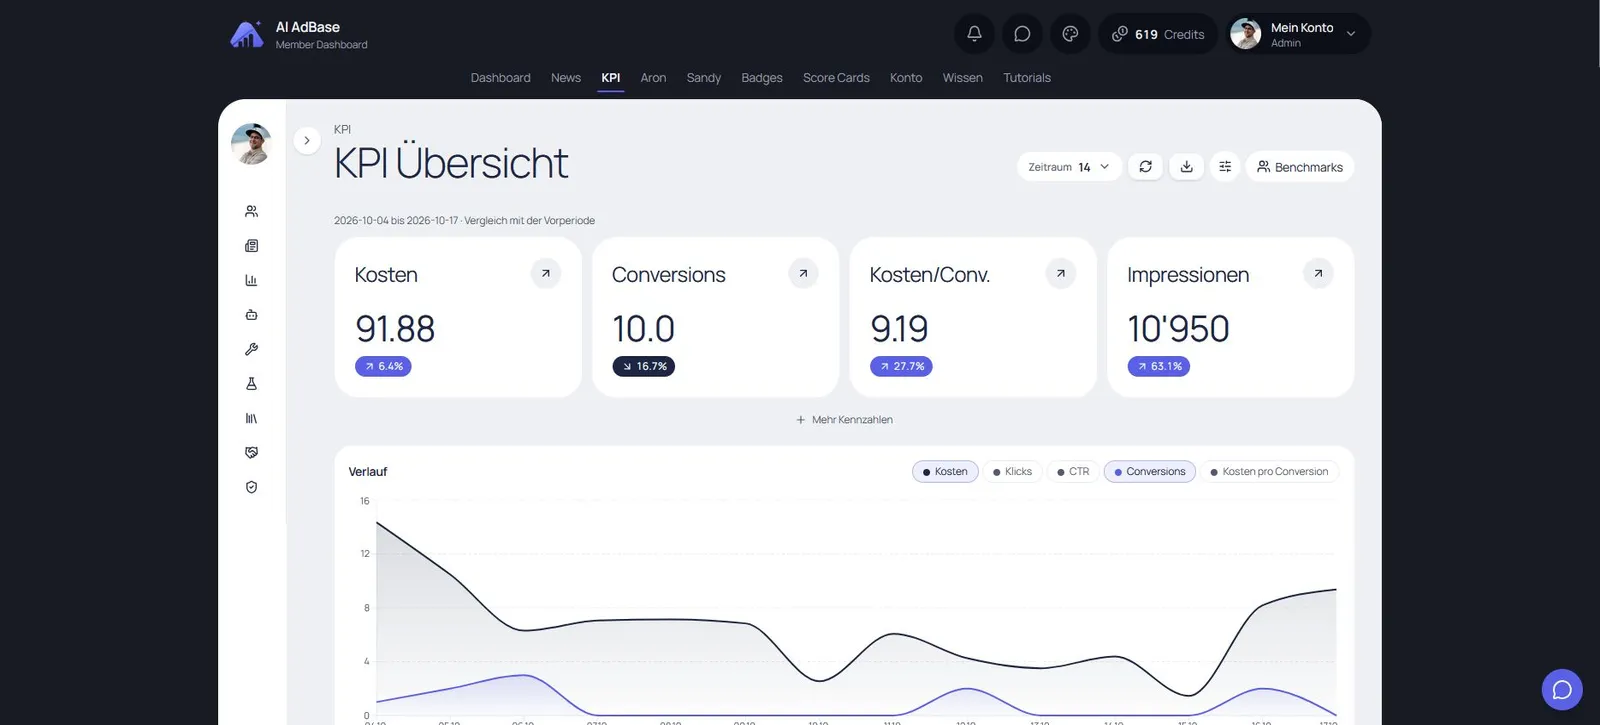
Task: Open the Badges navigation link
Action: pos(762,78)
